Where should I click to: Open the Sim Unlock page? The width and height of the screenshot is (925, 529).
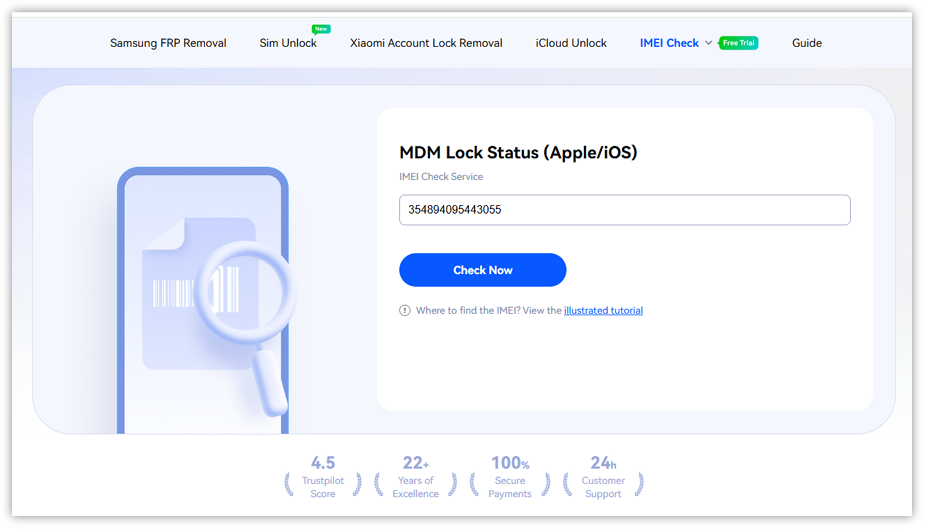288,43
